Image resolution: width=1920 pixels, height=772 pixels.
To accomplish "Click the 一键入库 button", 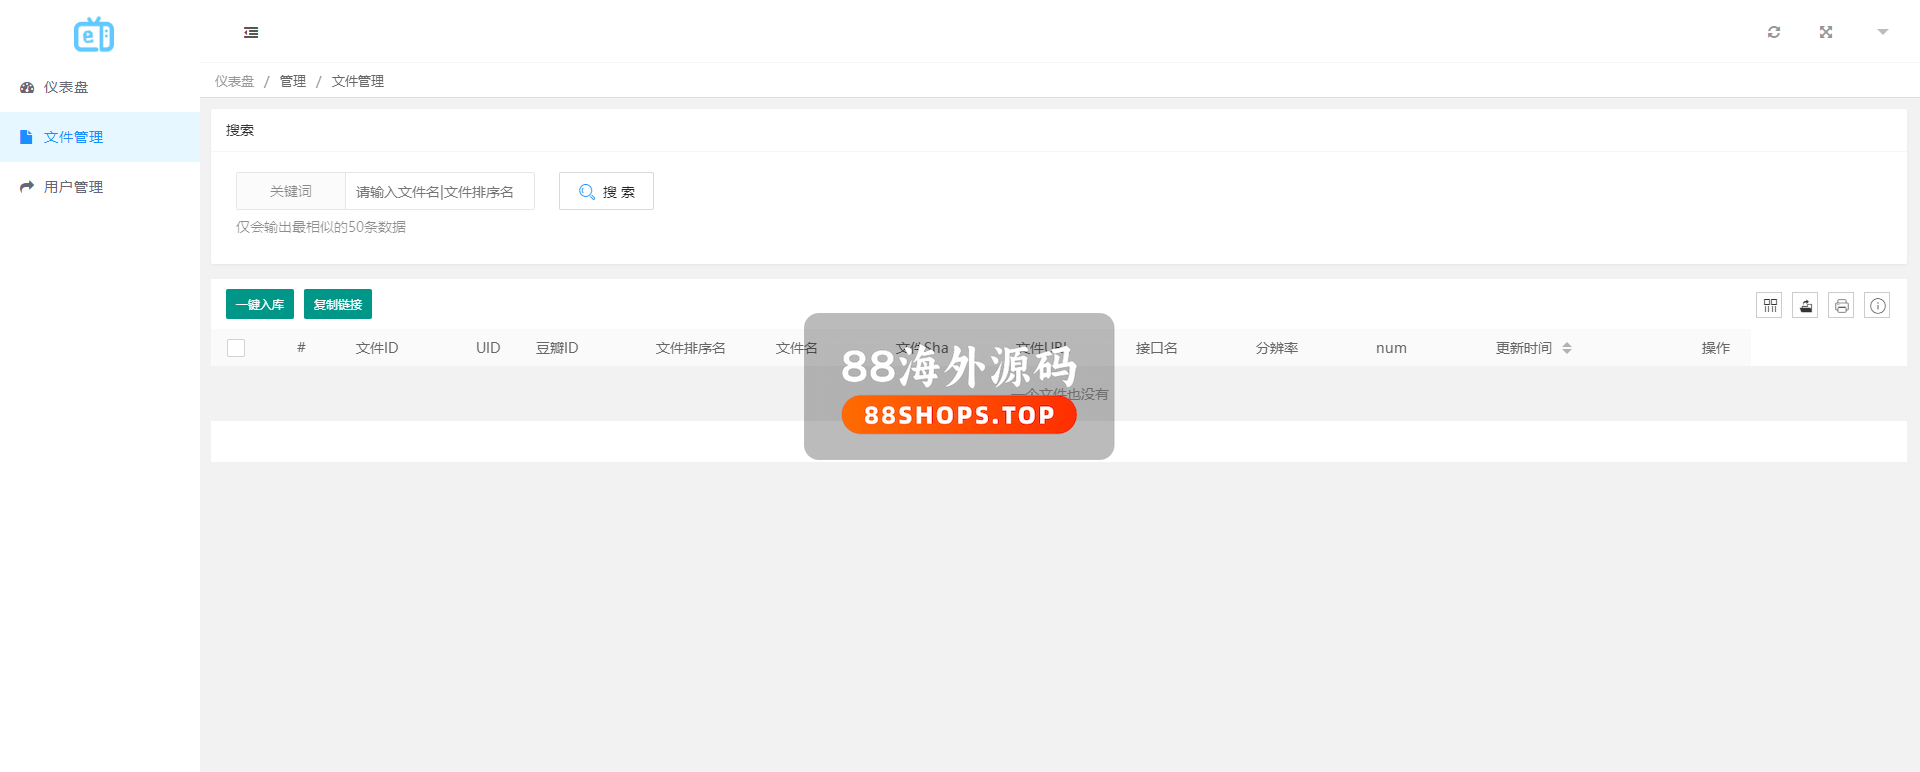I will tap(260, 304).
